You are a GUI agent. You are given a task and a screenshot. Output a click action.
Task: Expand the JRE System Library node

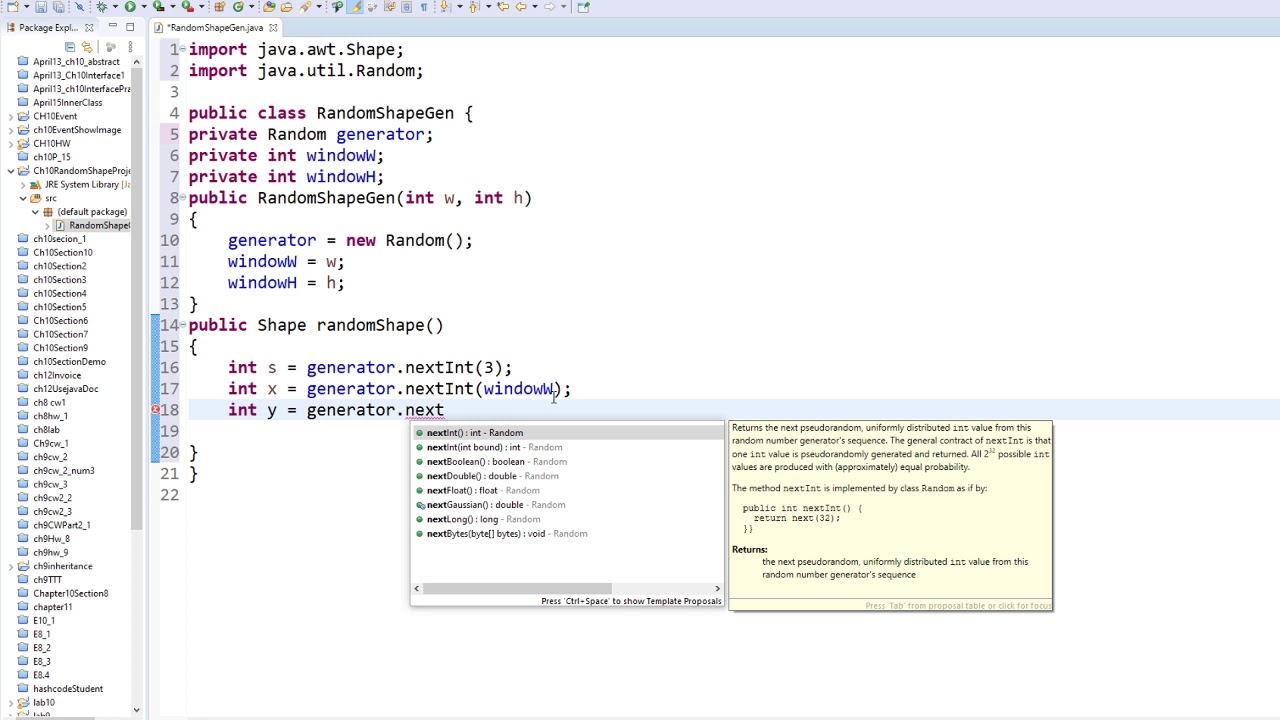pos(23,184)
